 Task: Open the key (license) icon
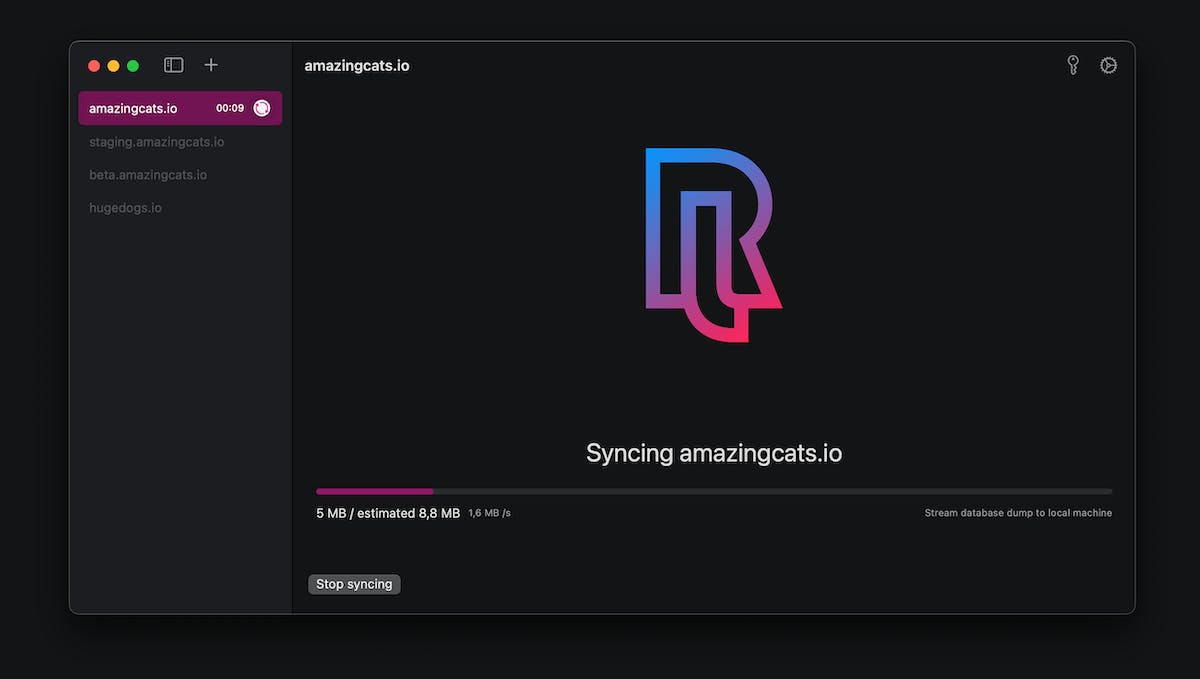(1073, 65)
